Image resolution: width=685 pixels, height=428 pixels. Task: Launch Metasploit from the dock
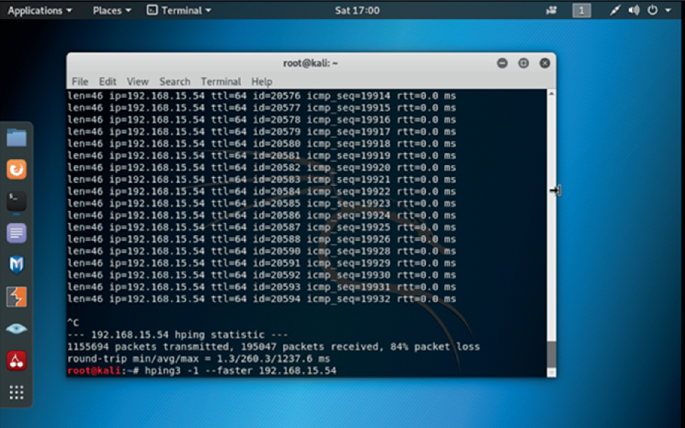tap(17, 265)
